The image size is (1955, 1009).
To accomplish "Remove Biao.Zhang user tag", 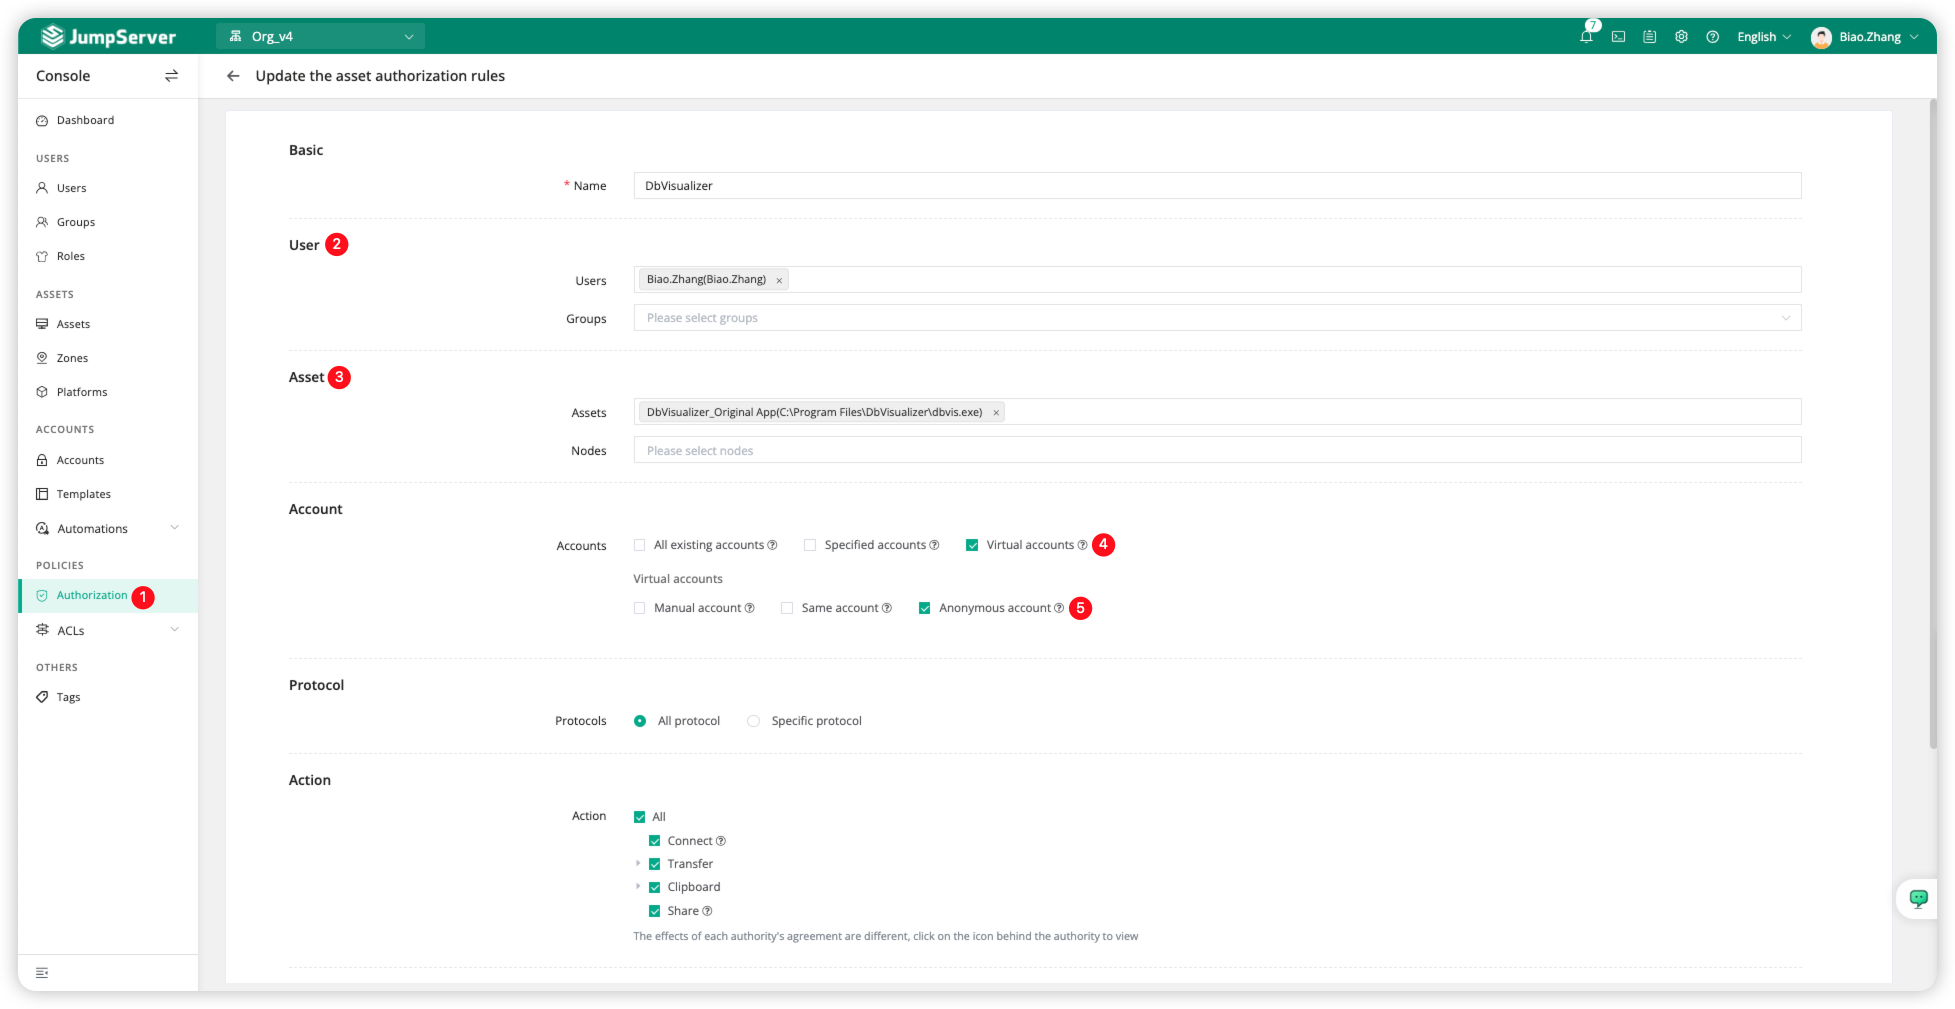I will (779, 281).
